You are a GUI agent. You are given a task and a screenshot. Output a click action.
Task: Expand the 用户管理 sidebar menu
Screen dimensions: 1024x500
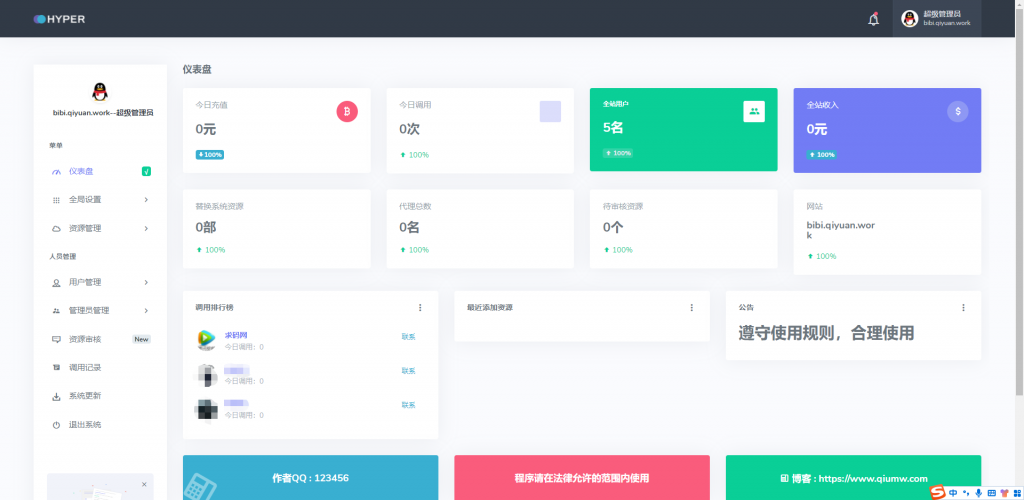point(100,283)
